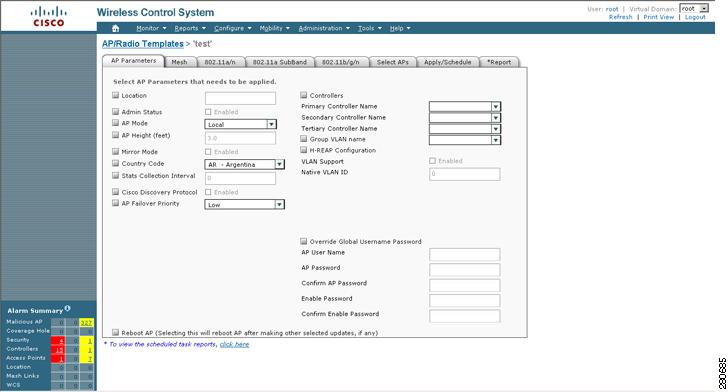
Task: Click the Location text field
Action: point(240,98)
